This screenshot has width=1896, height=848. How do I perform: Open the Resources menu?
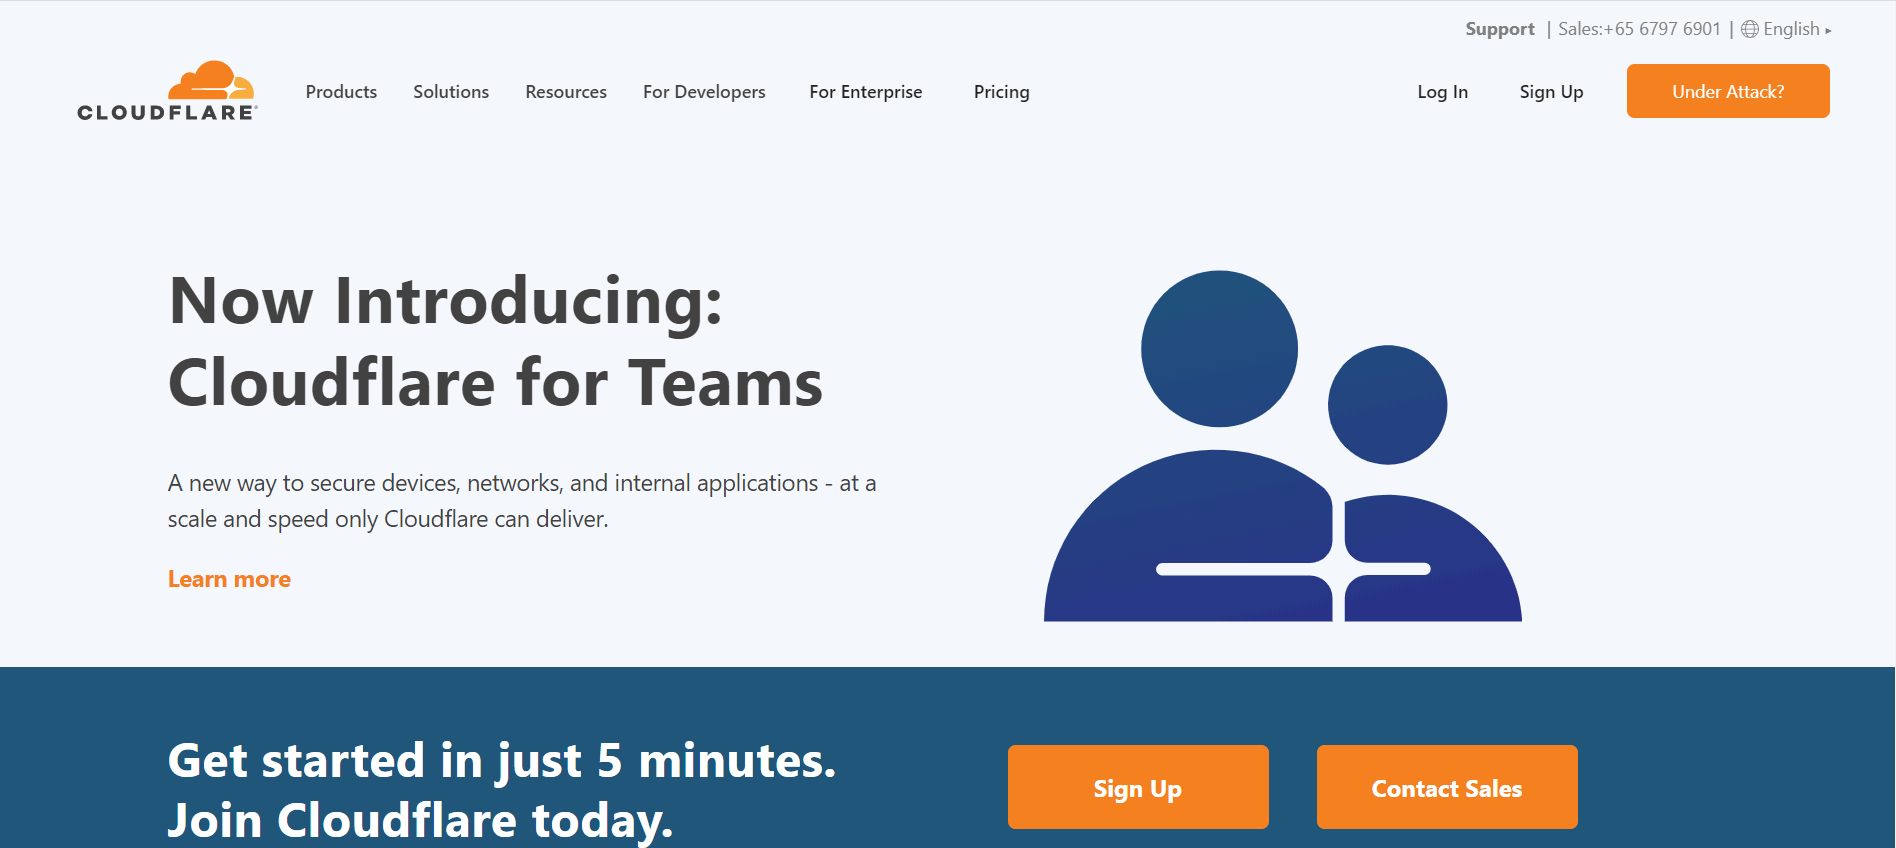click(566, 92)
